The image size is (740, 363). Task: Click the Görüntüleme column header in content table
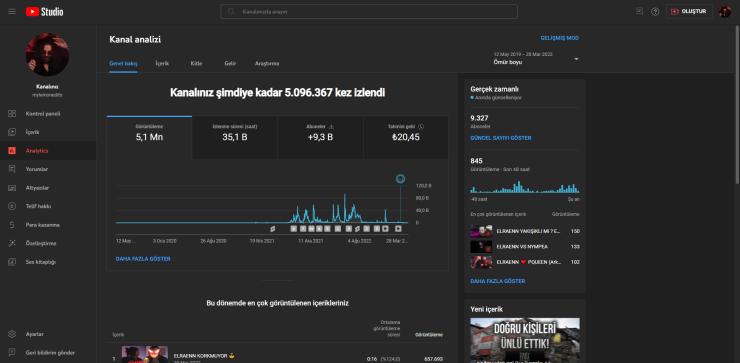(429, 335)
